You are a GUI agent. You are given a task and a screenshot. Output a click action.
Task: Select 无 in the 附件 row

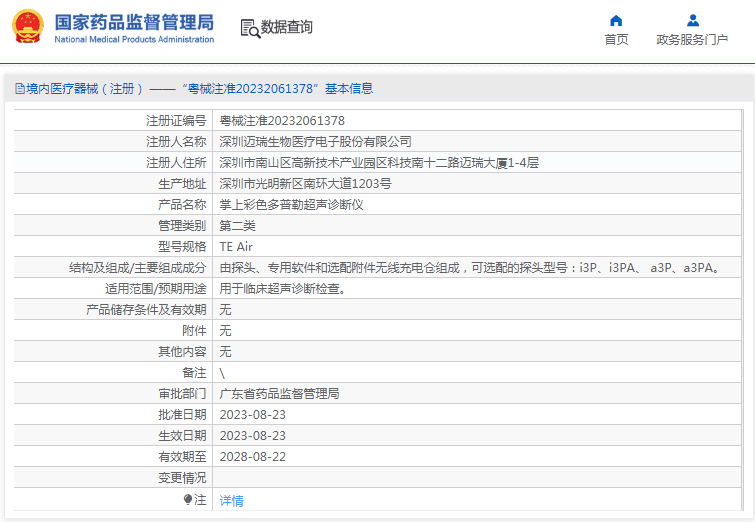click(225, 331)
